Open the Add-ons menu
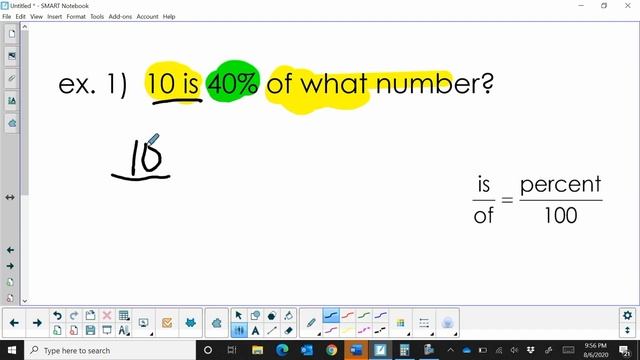Viewport: 640px width, 360px height. coord(120,17)
